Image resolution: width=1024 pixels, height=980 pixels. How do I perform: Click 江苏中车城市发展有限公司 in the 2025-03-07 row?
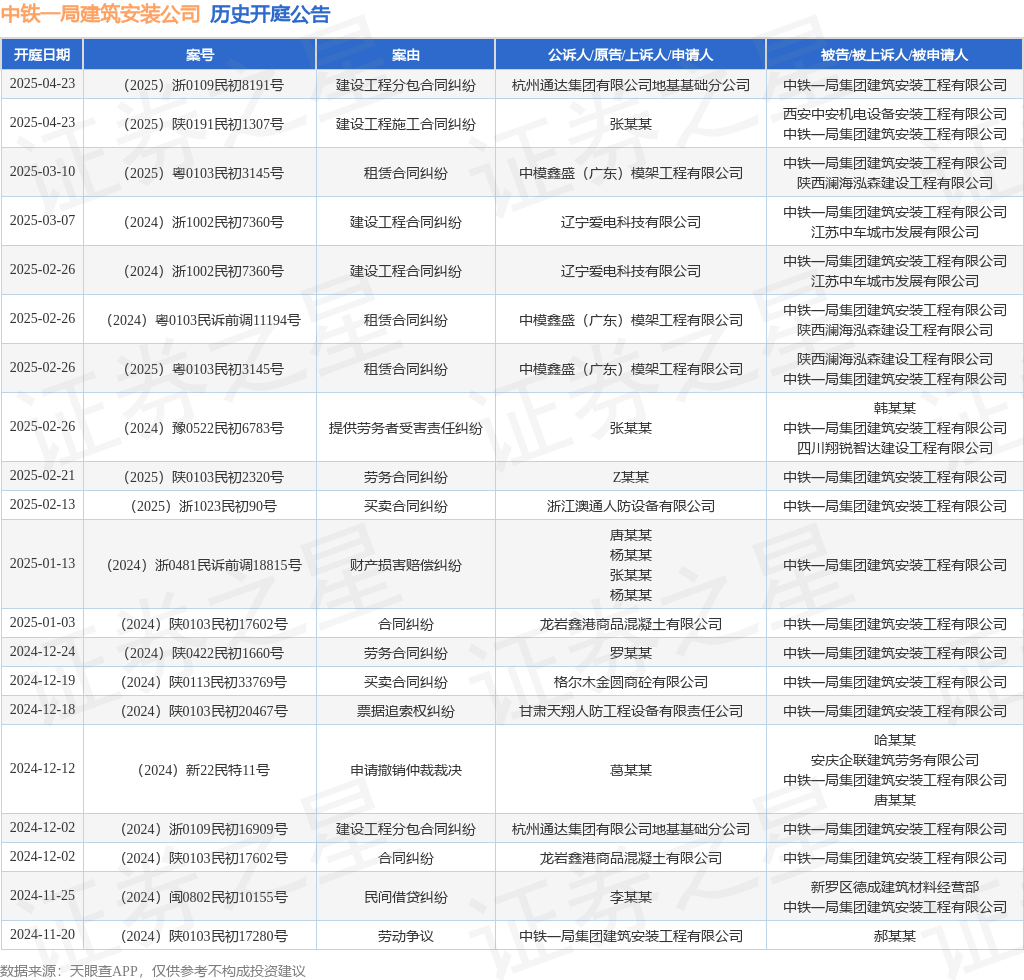895,232
